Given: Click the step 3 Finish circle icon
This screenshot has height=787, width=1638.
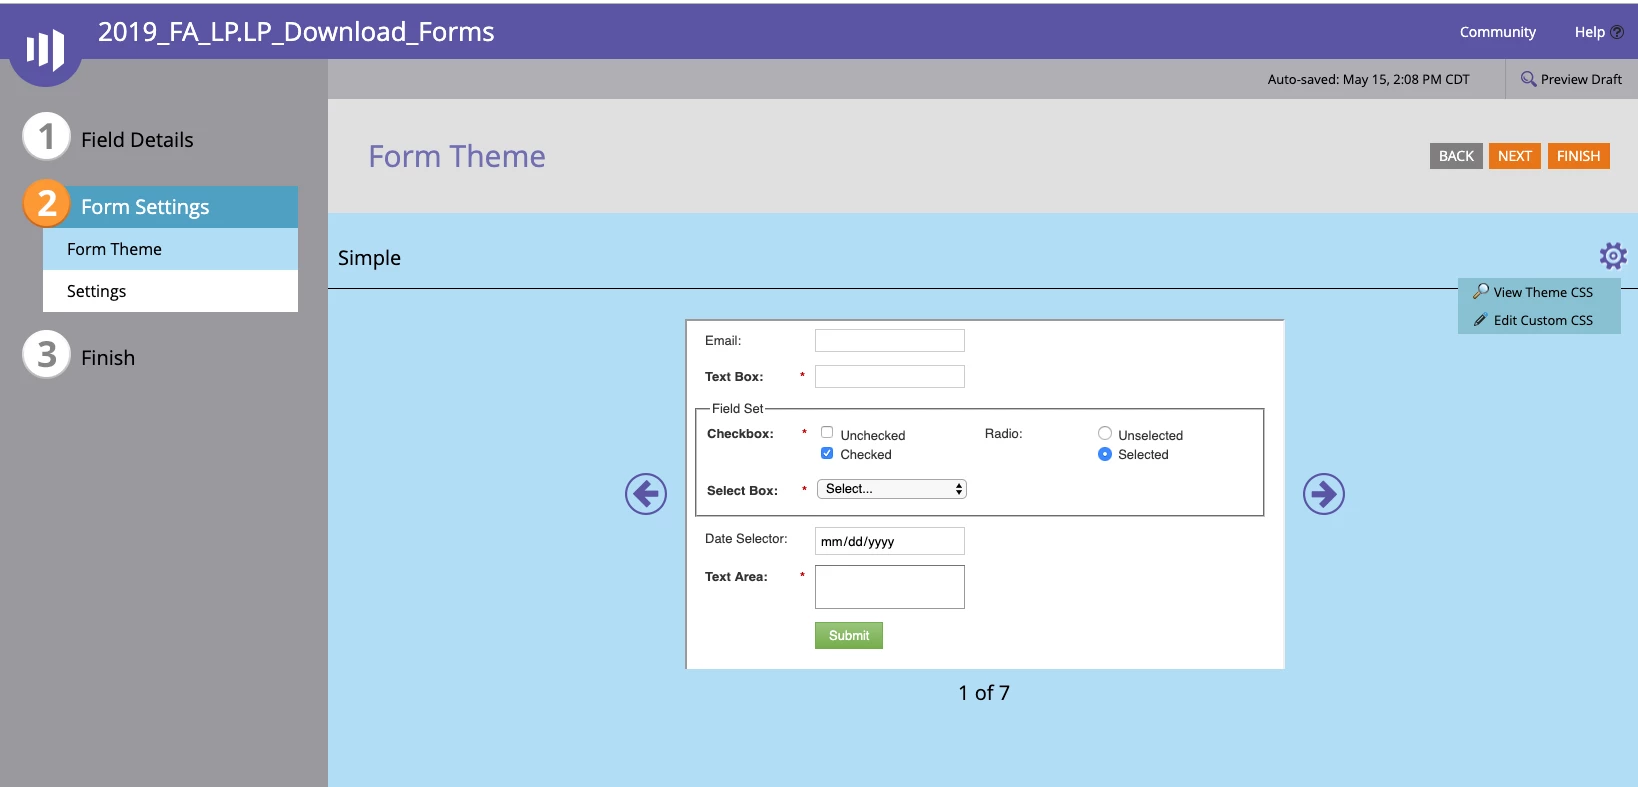Looking at the screenshot, I should 46,354.
